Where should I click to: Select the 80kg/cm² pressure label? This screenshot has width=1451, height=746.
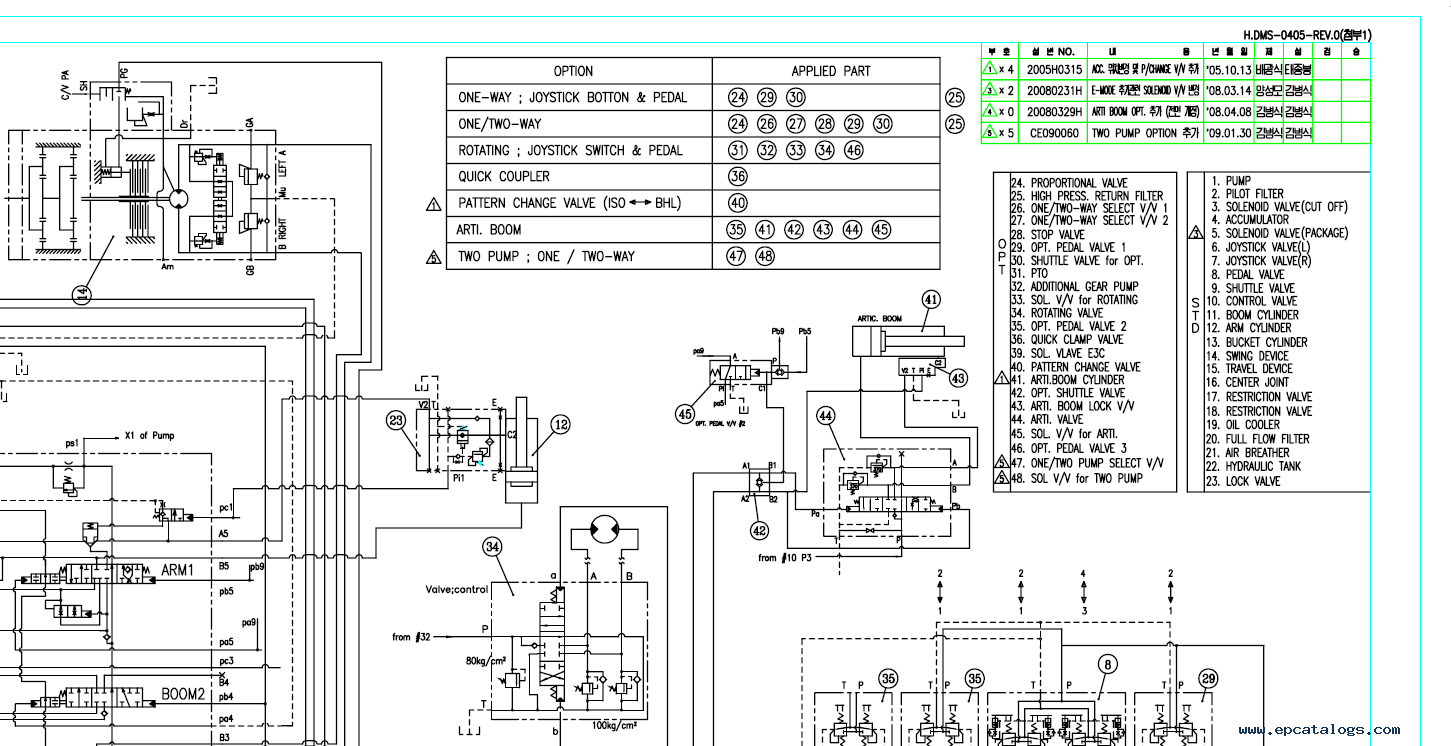click(485, 661)
